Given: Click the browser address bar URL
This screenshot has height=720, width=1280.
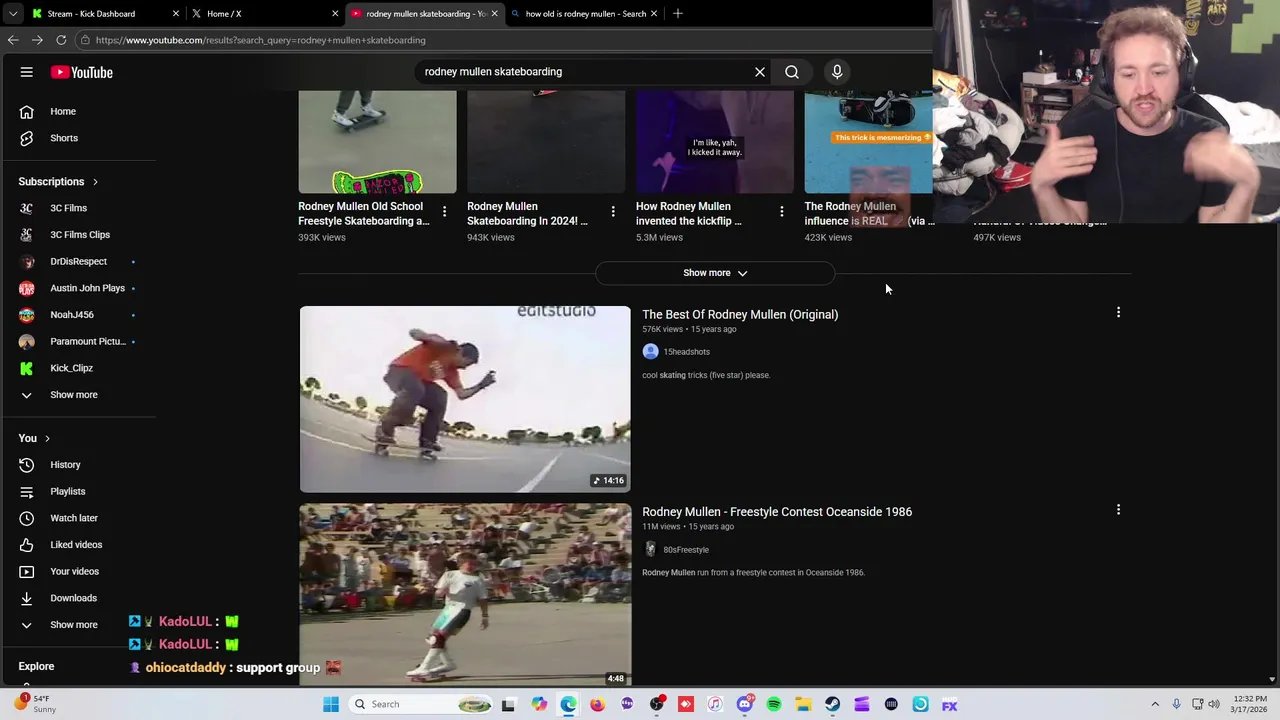Looking at the screenshot, I should click(261, 40).
